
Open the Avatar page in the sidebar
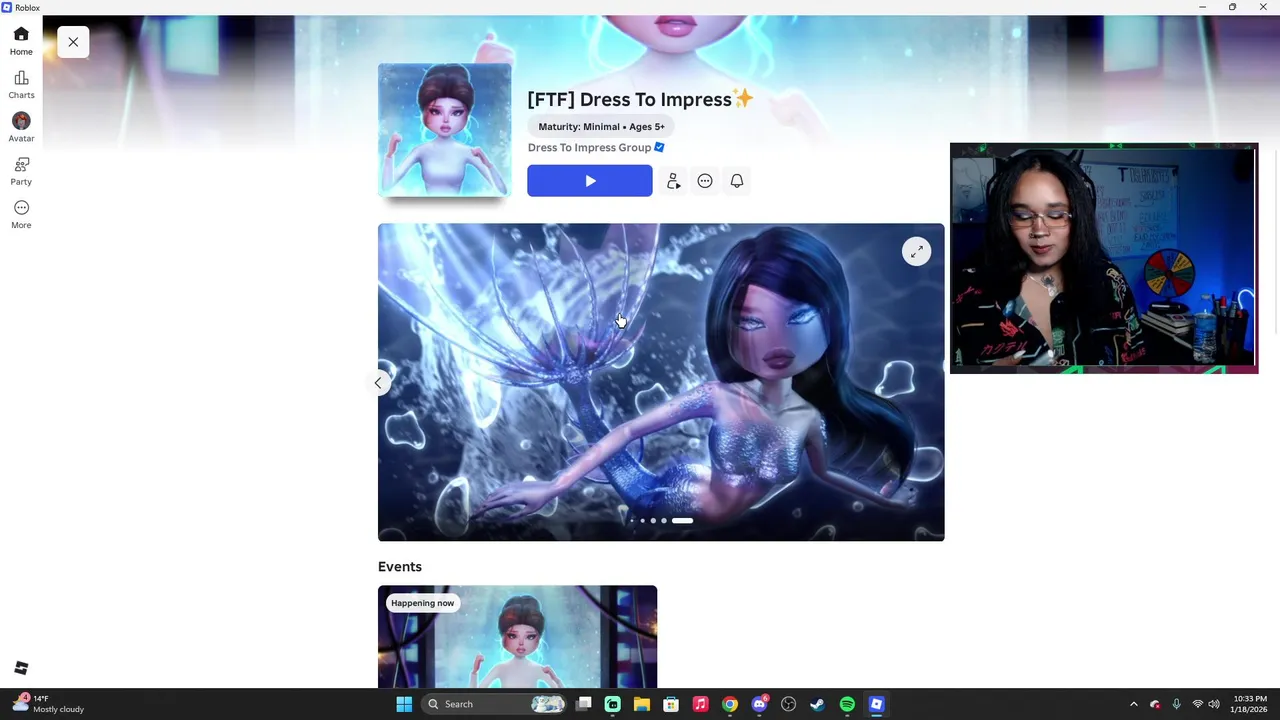pos(21,128)
